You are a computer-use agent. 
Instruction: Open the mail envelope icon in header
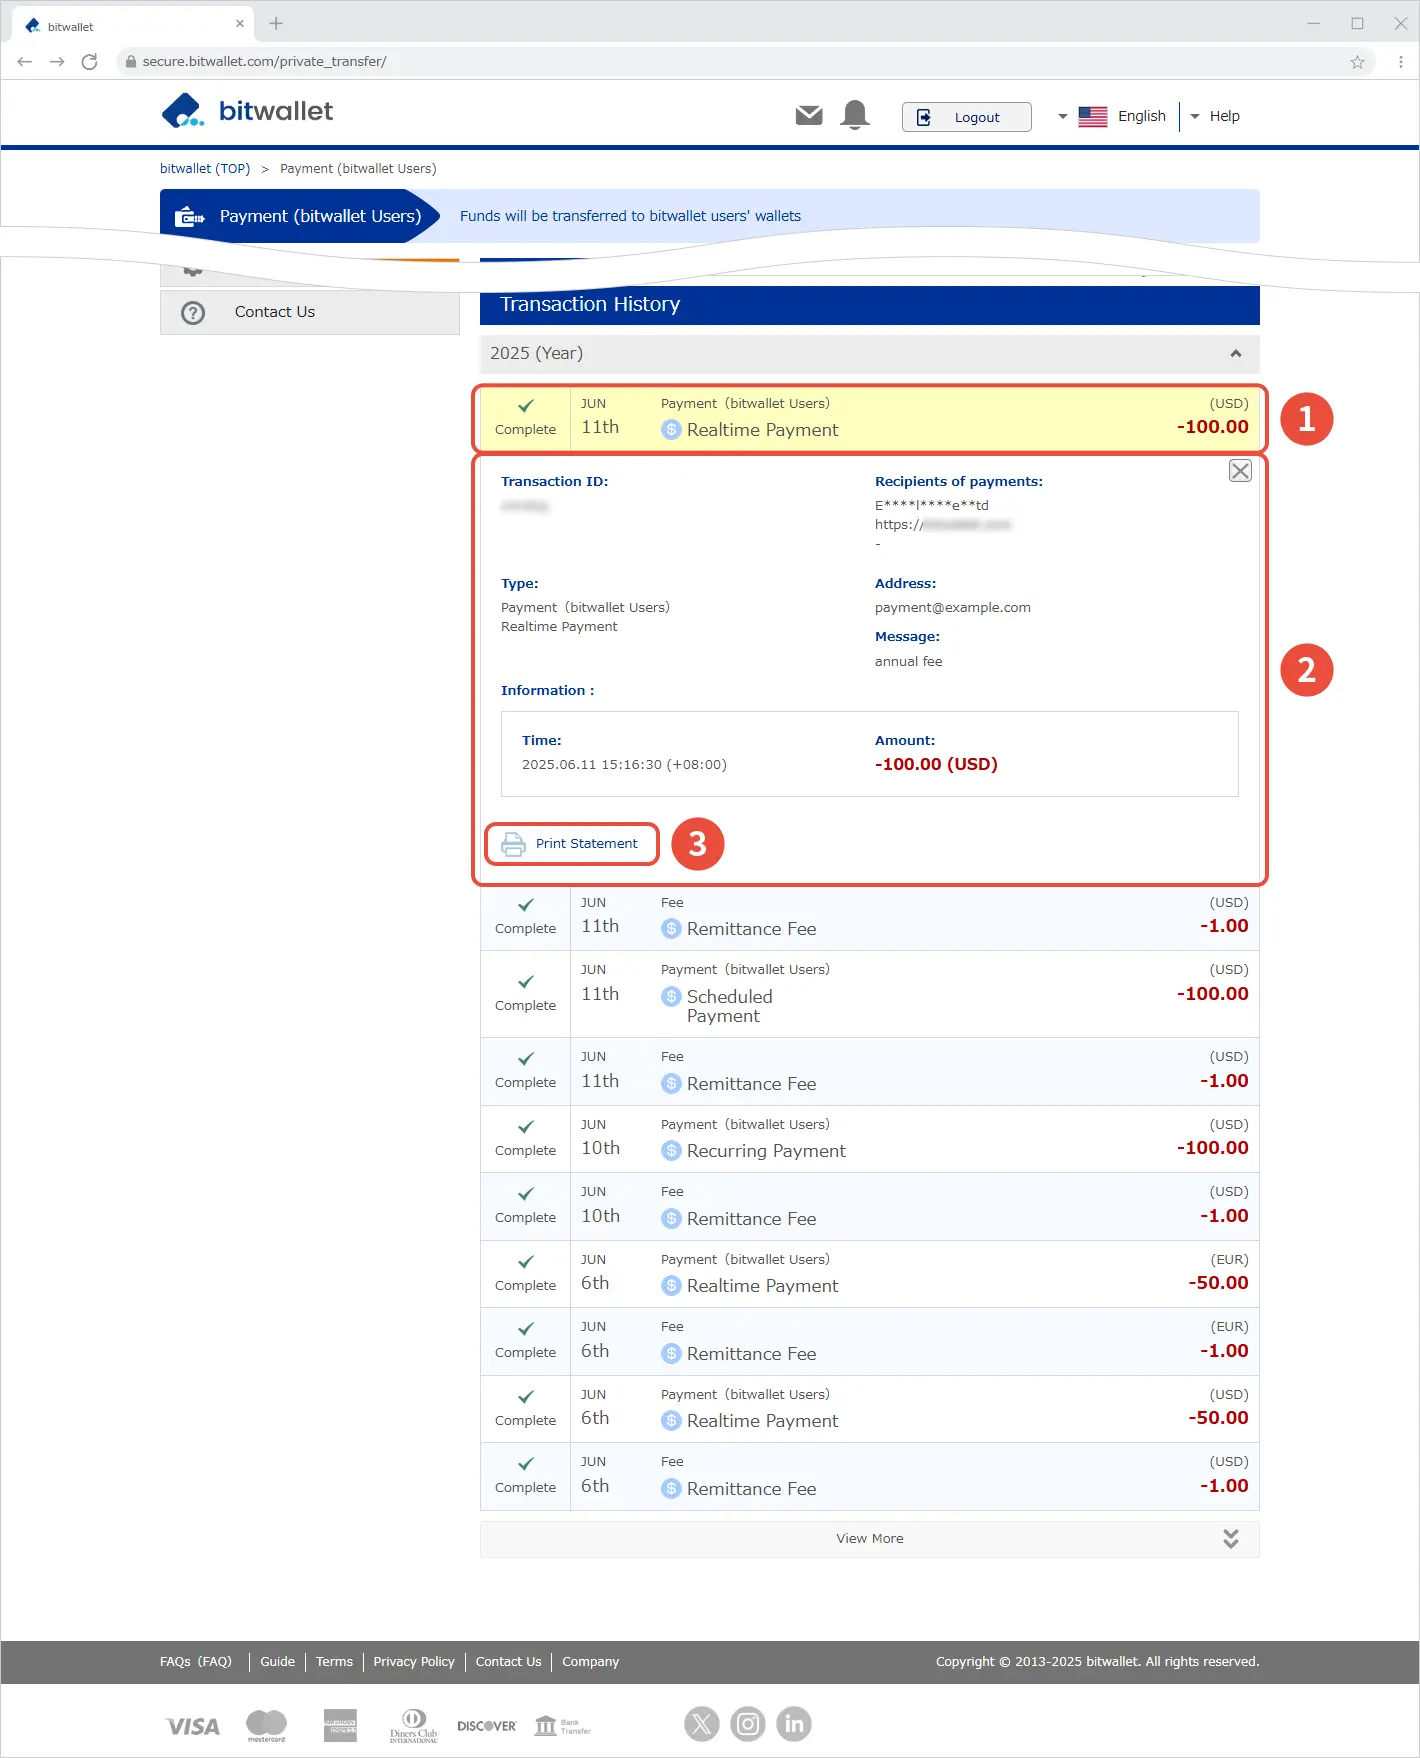[x=809, y=116]
